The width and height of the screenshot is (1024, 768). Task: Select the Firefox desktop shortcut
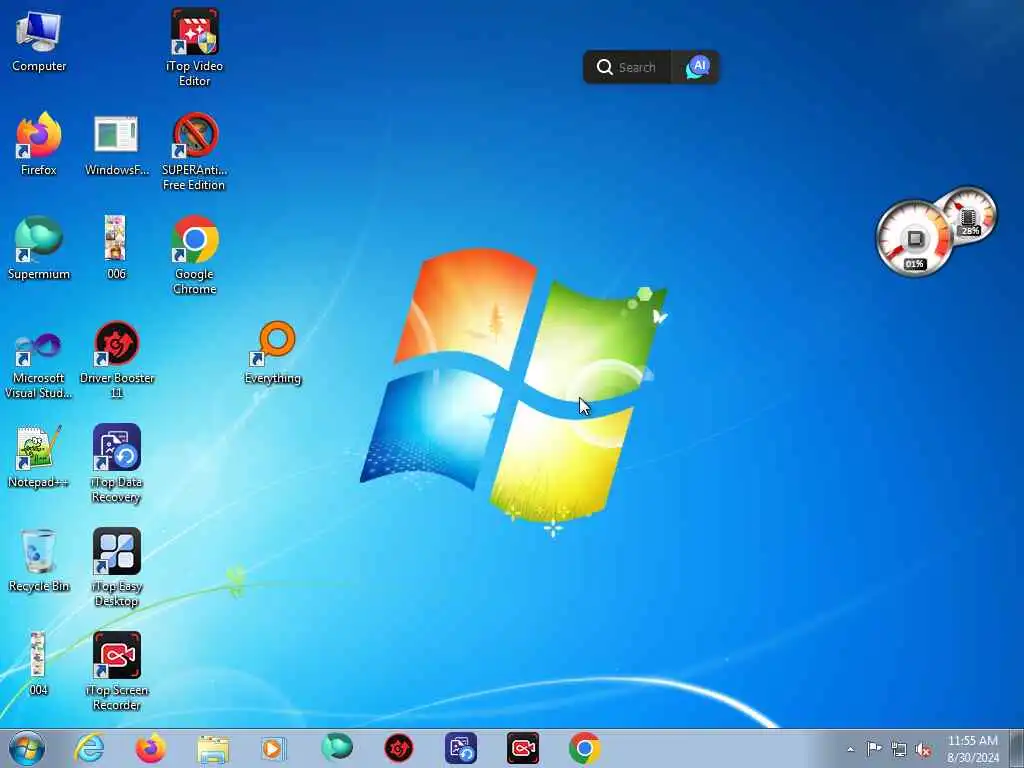click(39, 144)
